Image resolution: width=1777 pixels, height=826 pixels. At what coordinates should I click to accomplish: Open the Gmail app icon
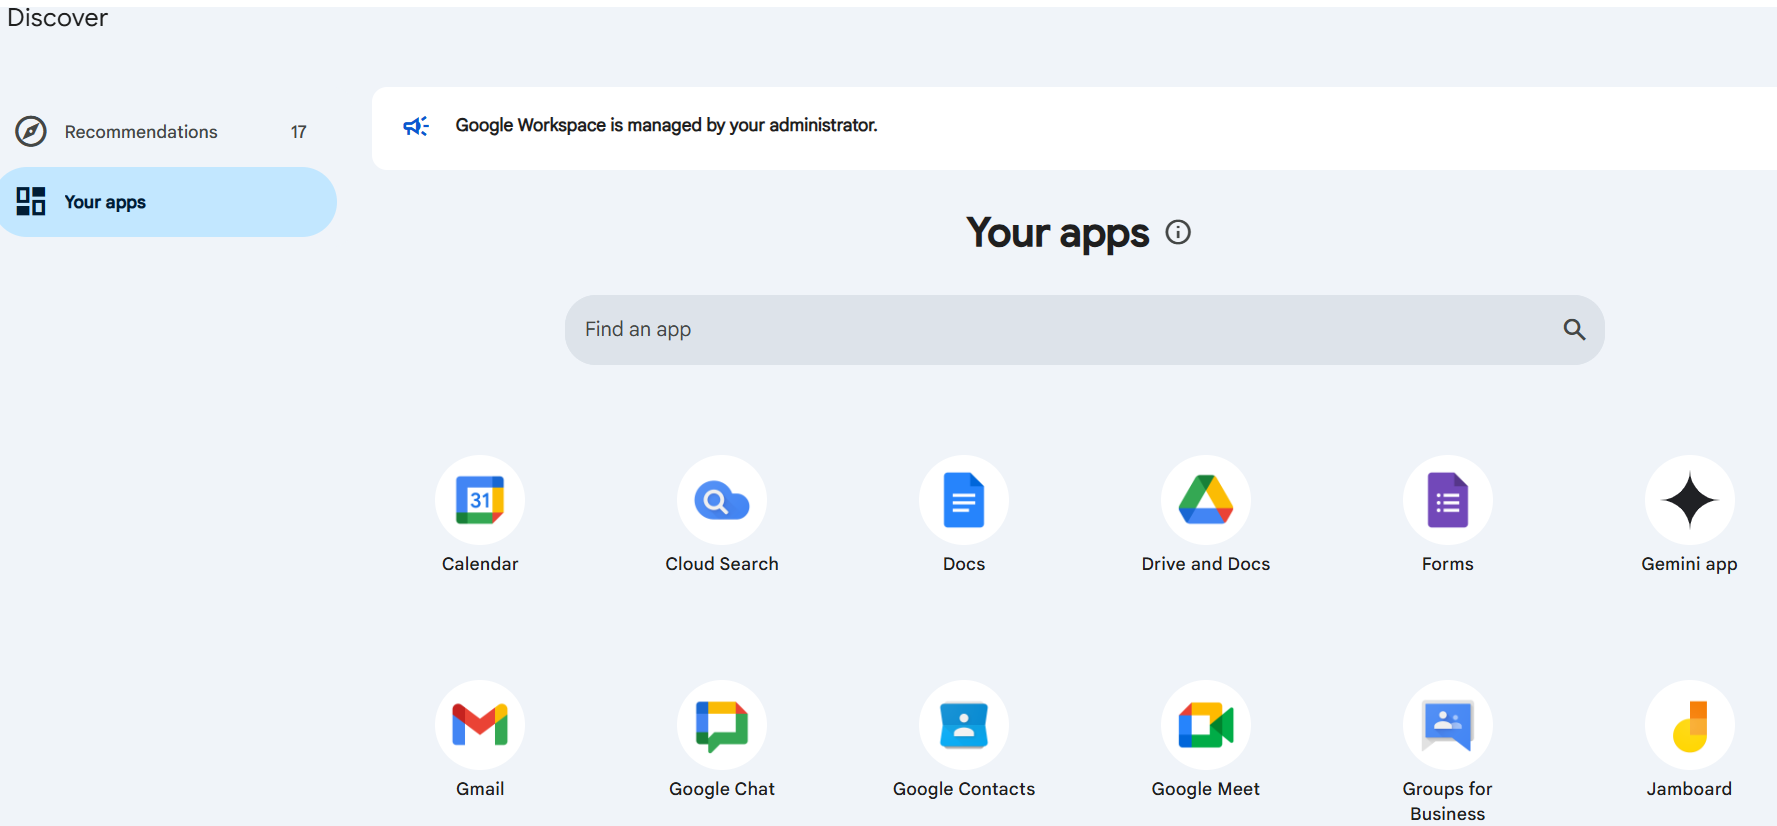click(x=480, y=725)
